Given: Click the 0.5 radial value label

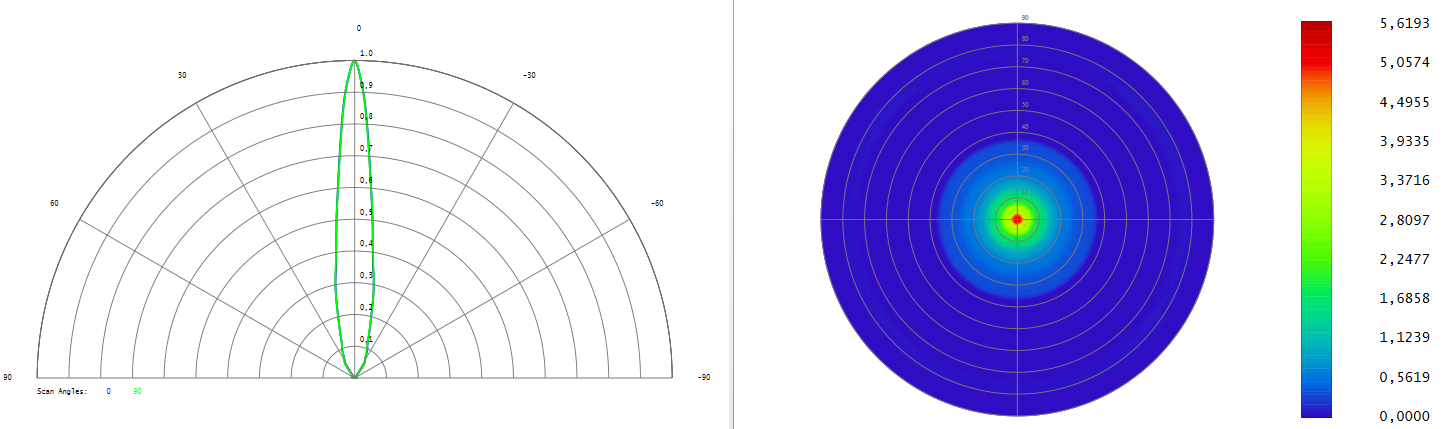Looking at the screenshot, I should tap(366, 212).
